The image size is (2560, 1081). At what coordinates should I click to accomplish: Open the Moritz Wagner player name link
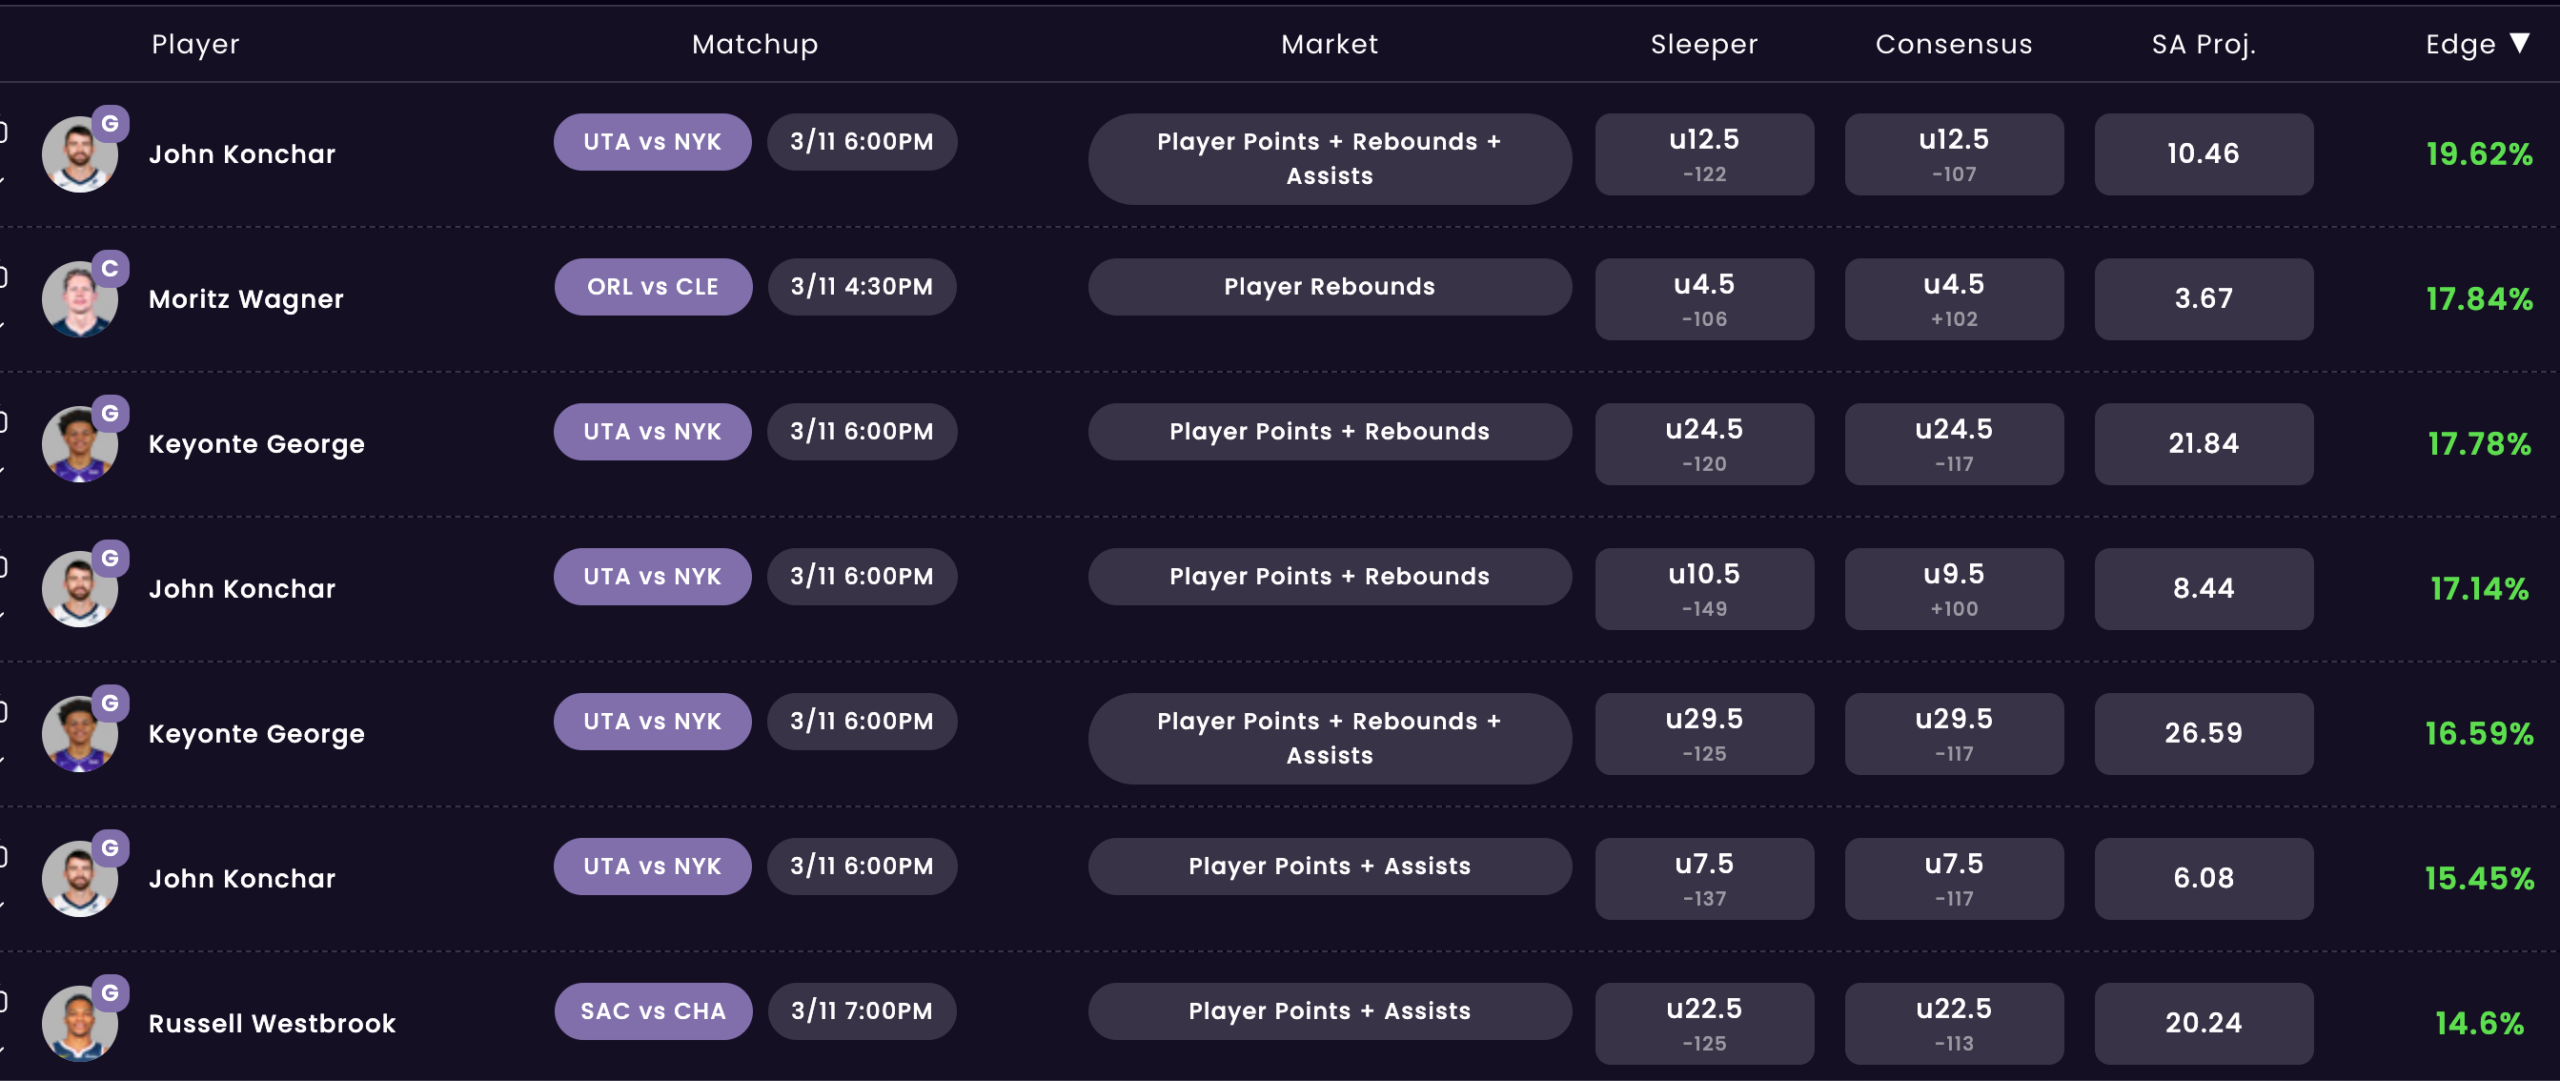[246, 299]
